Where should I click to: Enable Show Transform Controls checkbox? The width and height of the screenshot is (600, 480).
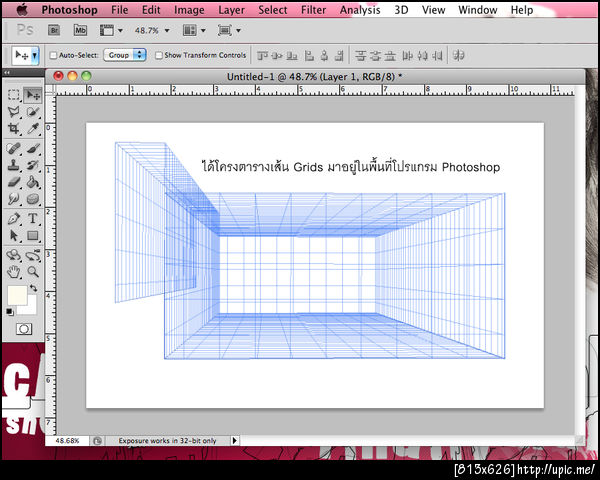point(159,55)
